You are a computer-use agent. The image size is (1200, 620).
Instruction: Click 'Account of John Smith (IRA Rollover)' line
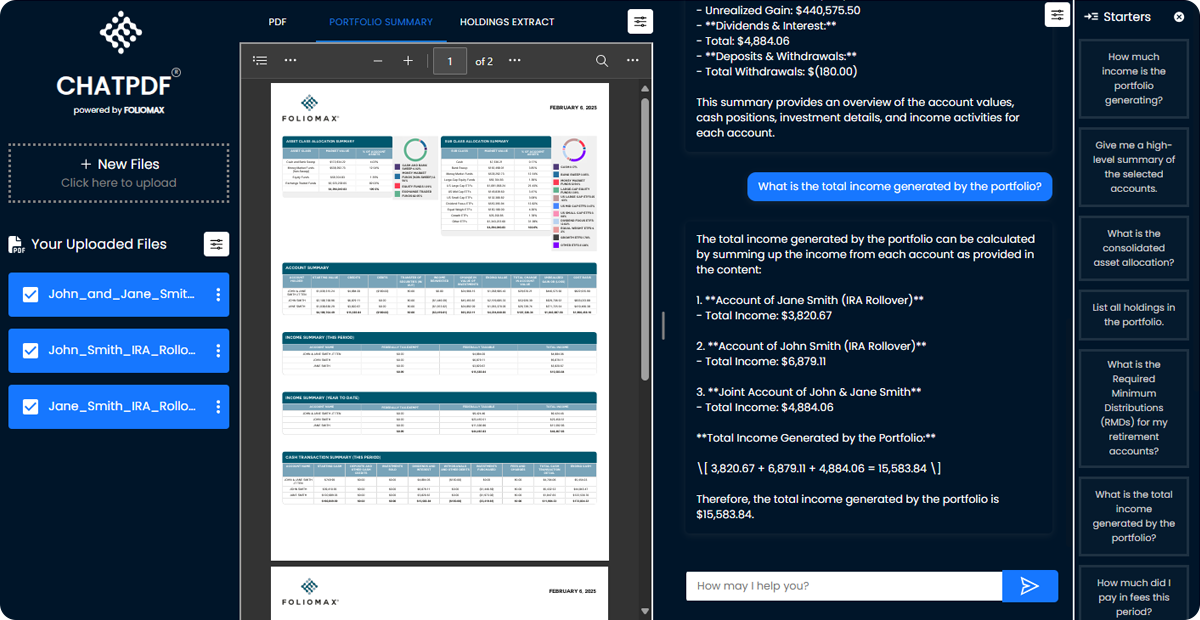[811, 346]
